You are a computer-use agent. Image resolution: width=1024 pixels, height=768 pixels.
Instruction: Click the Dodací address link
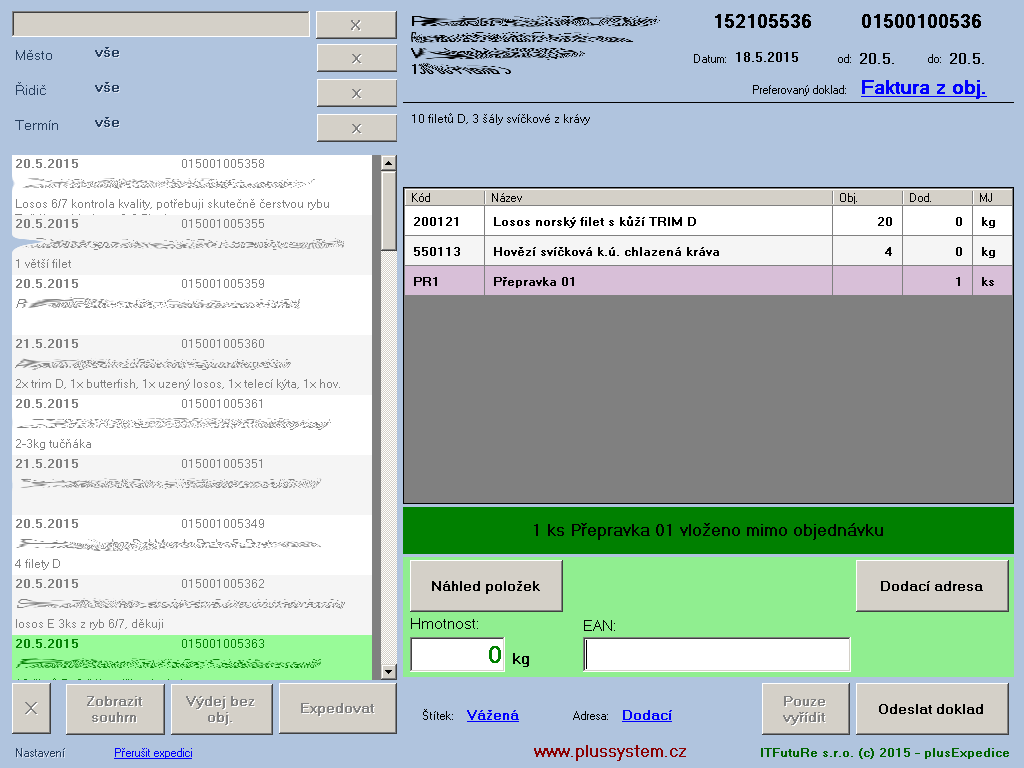tap(647, 715)
